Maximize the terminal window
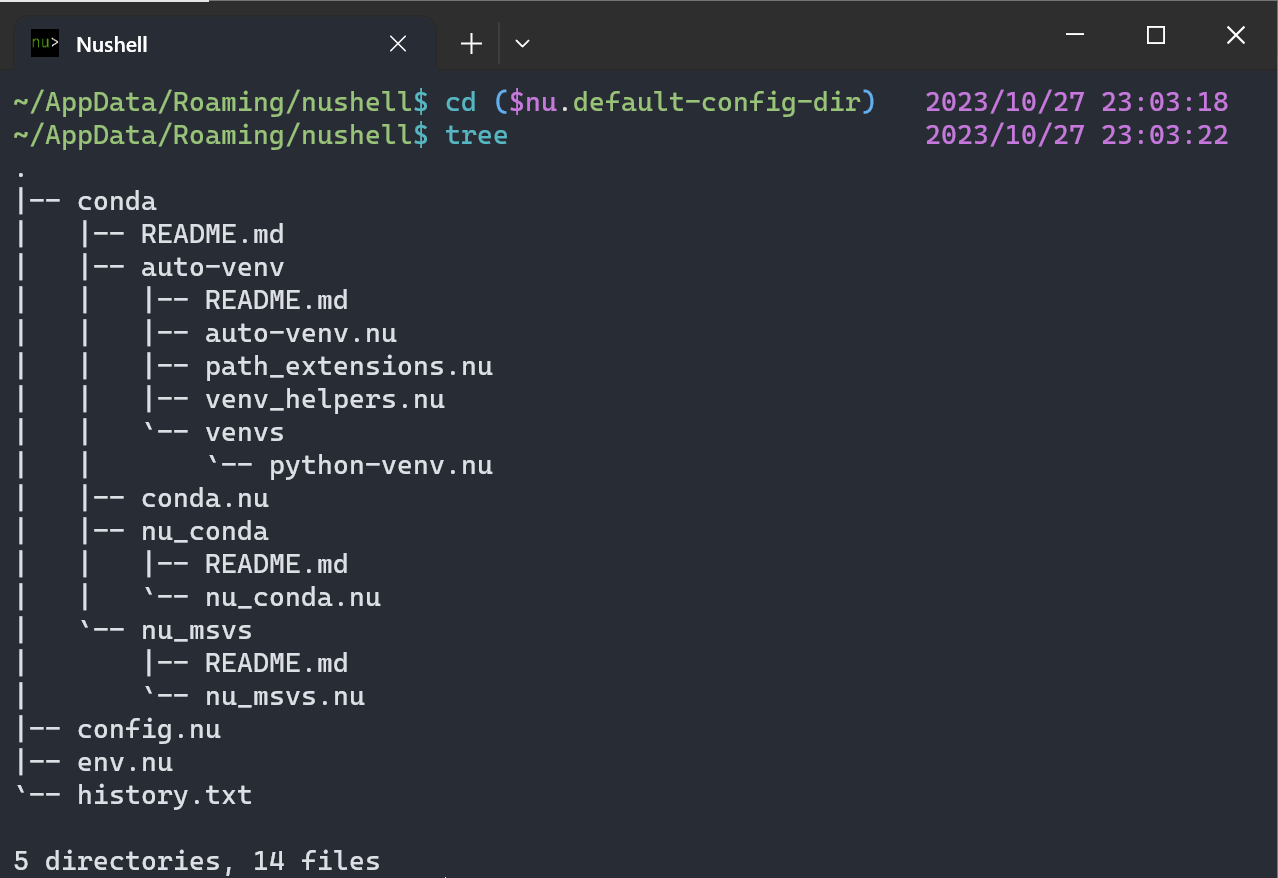1278x878 pixels. [x=1156, y=36]
